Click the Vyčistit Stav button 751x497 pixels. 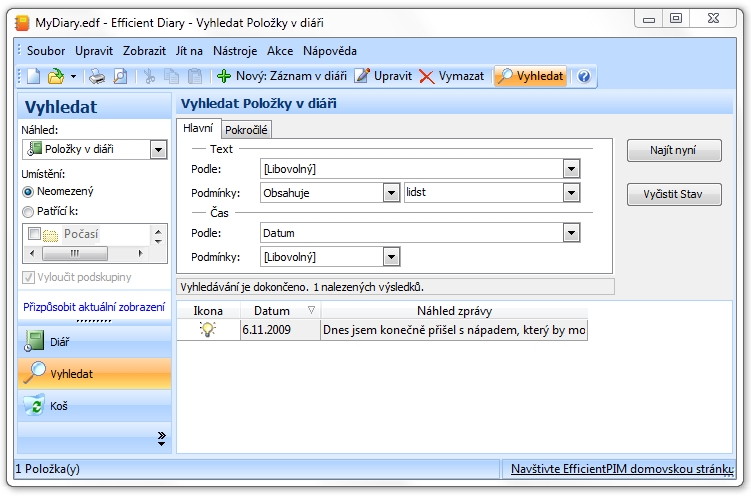click(x=674, y=194)
